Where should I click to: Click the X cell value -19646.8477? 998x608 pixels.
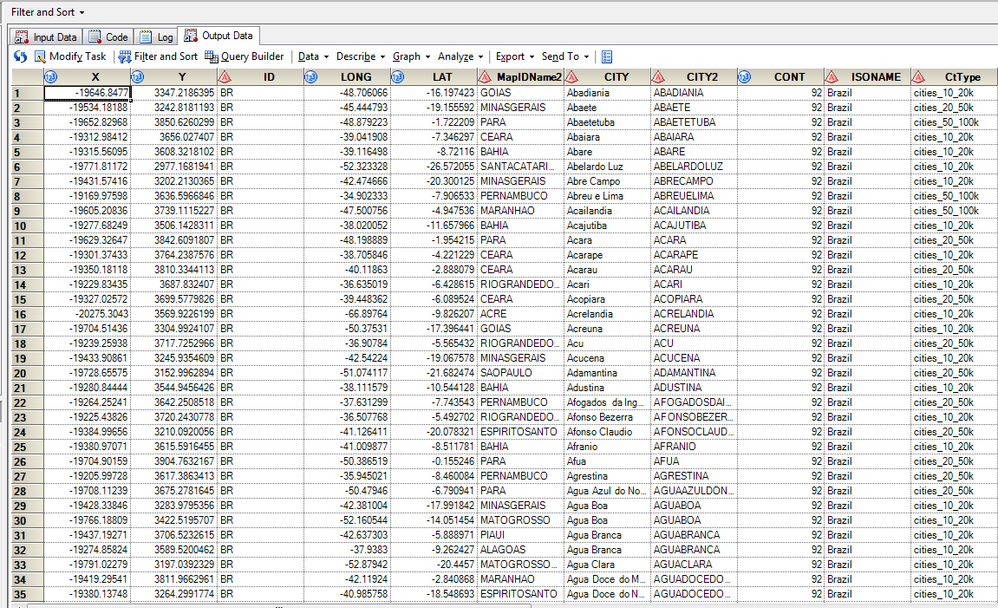tap(87, 93)
